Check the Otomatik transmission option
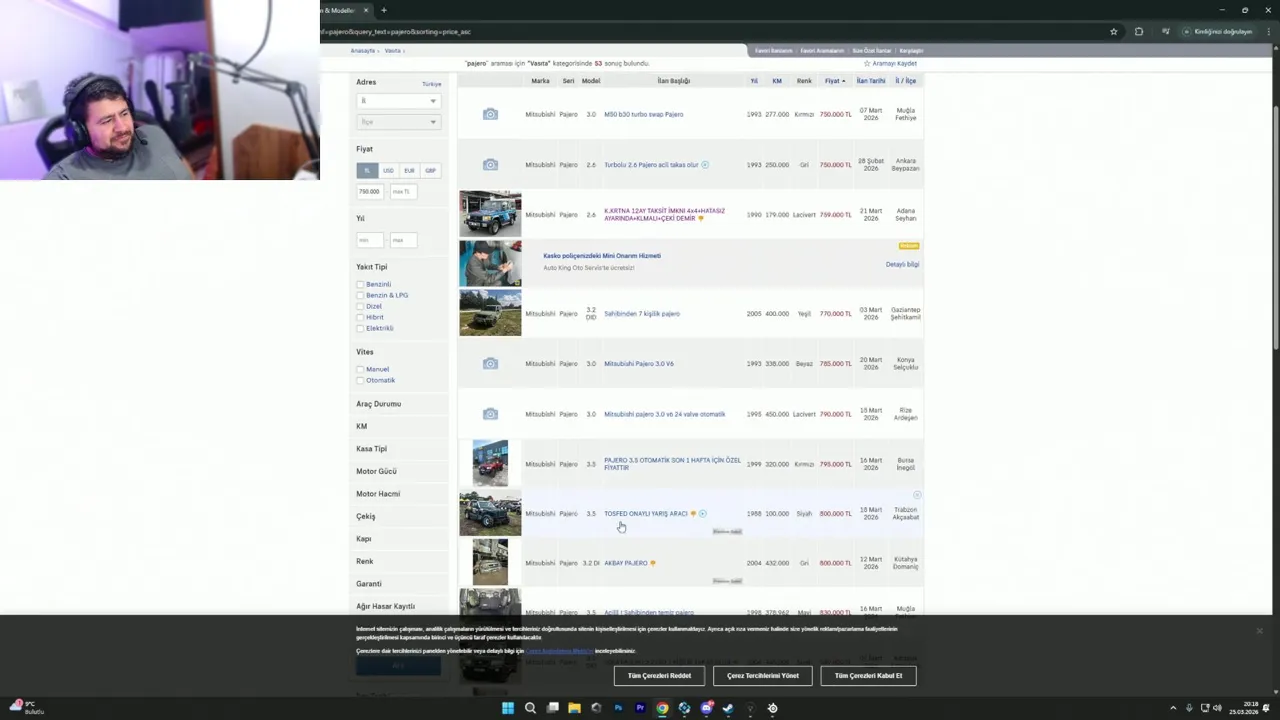Screen dimensions: 1280x720 [x=360, y=380]
